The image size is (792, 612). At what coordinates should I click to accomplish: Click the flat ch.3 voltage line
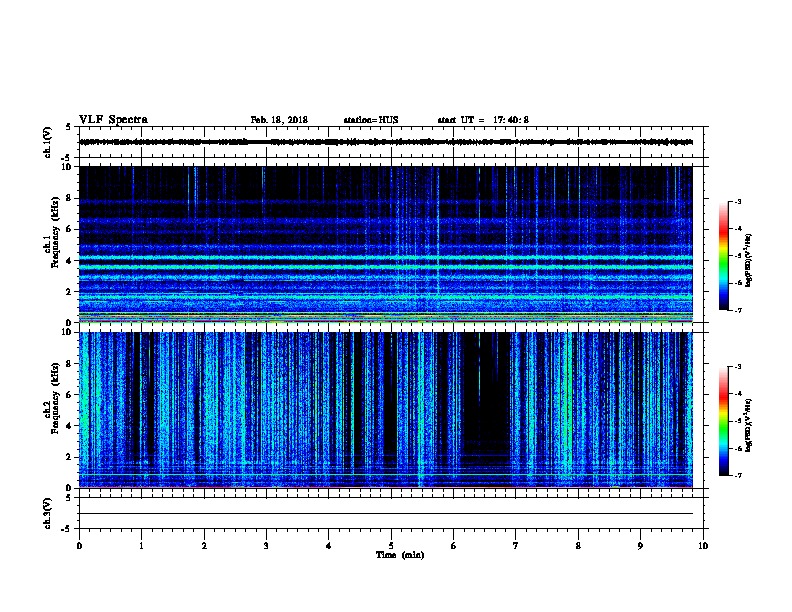pos(386,514)
